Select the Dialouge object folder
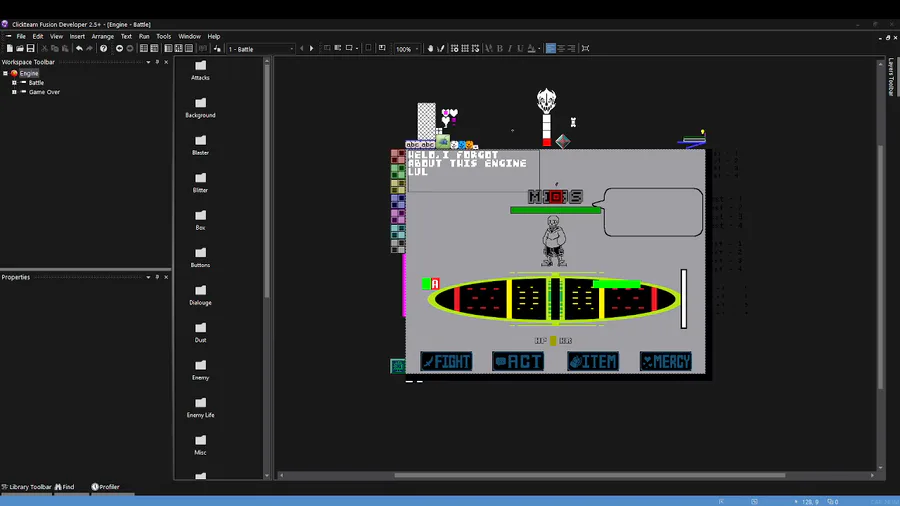 pyautogui.click(x=200, y=295)
